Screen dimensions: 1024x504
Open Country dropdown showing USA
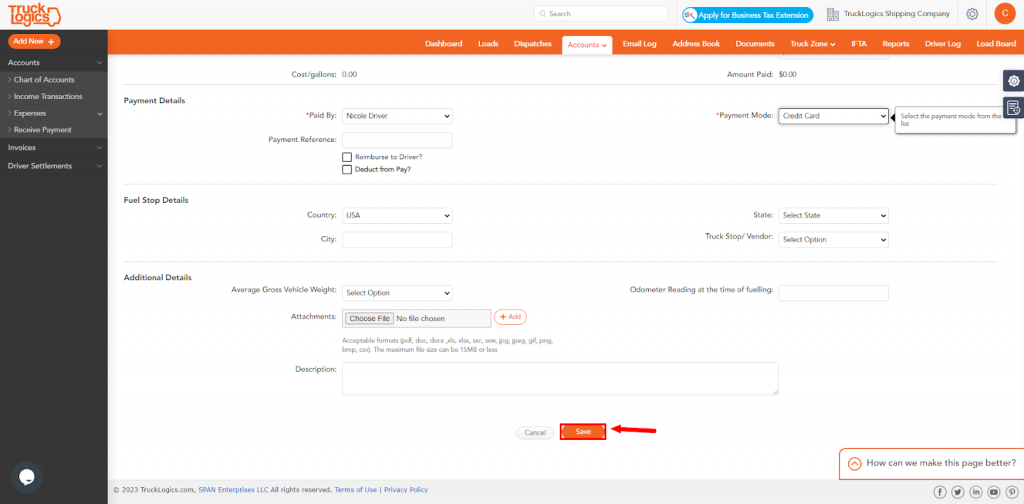pyautogui.click(x=397, y=215)
